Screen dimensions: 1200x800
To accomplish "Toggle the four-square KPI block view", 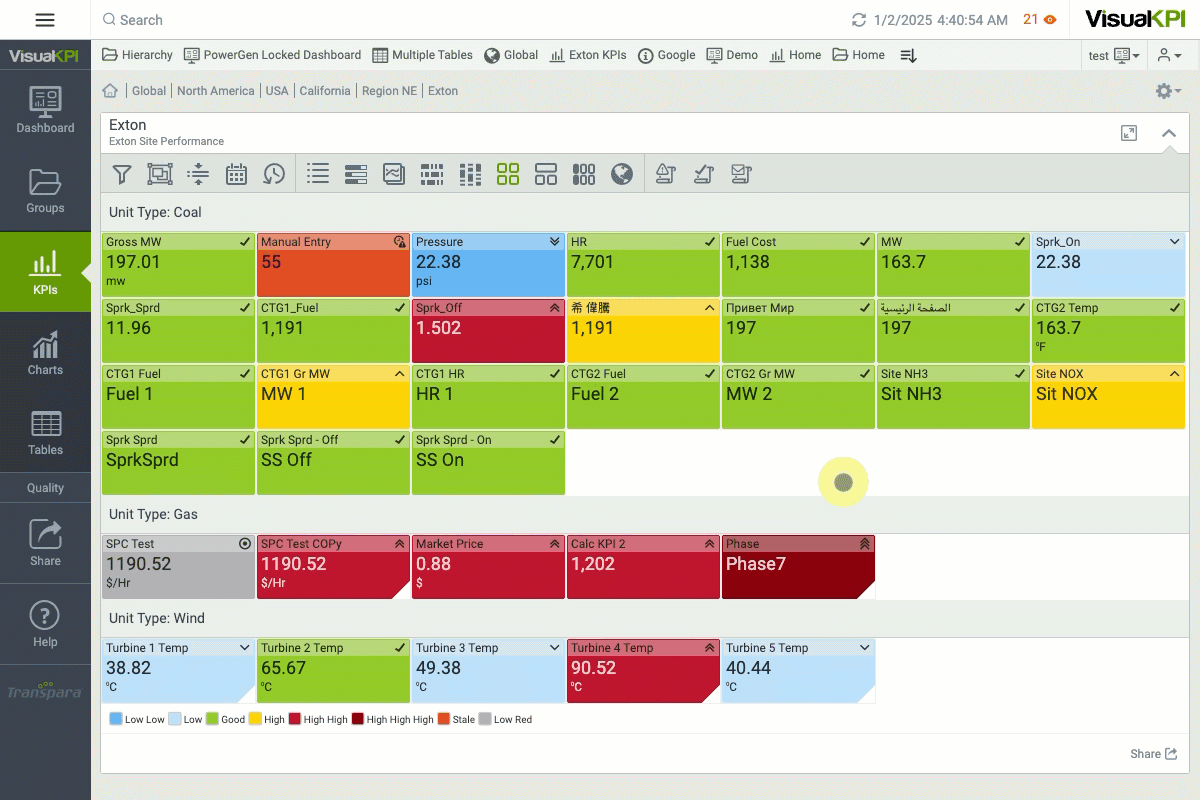I will tap(508, 174).
